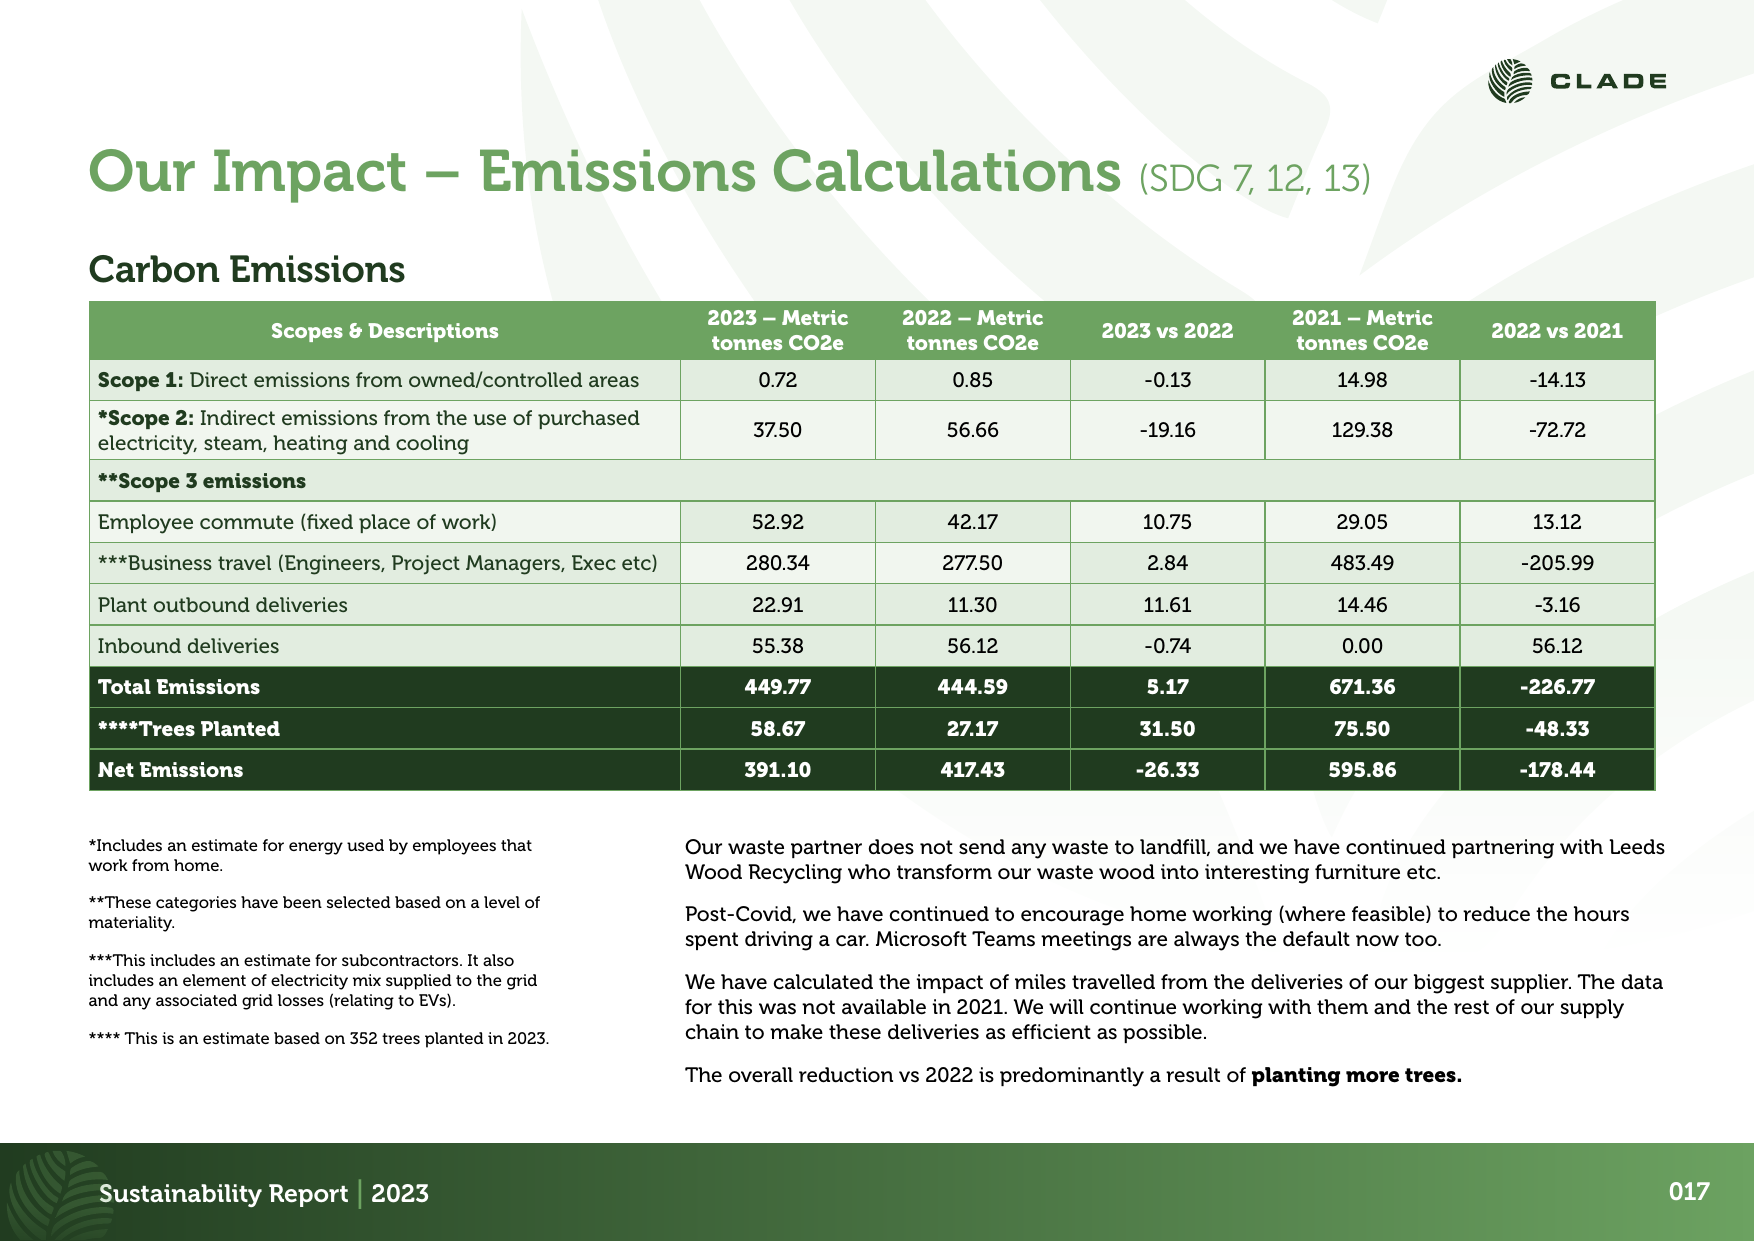The width and height of the screenshot is (1754, 1241).
Task: Click the '****Trees Planted' row label
Action: tap(188, 729)
